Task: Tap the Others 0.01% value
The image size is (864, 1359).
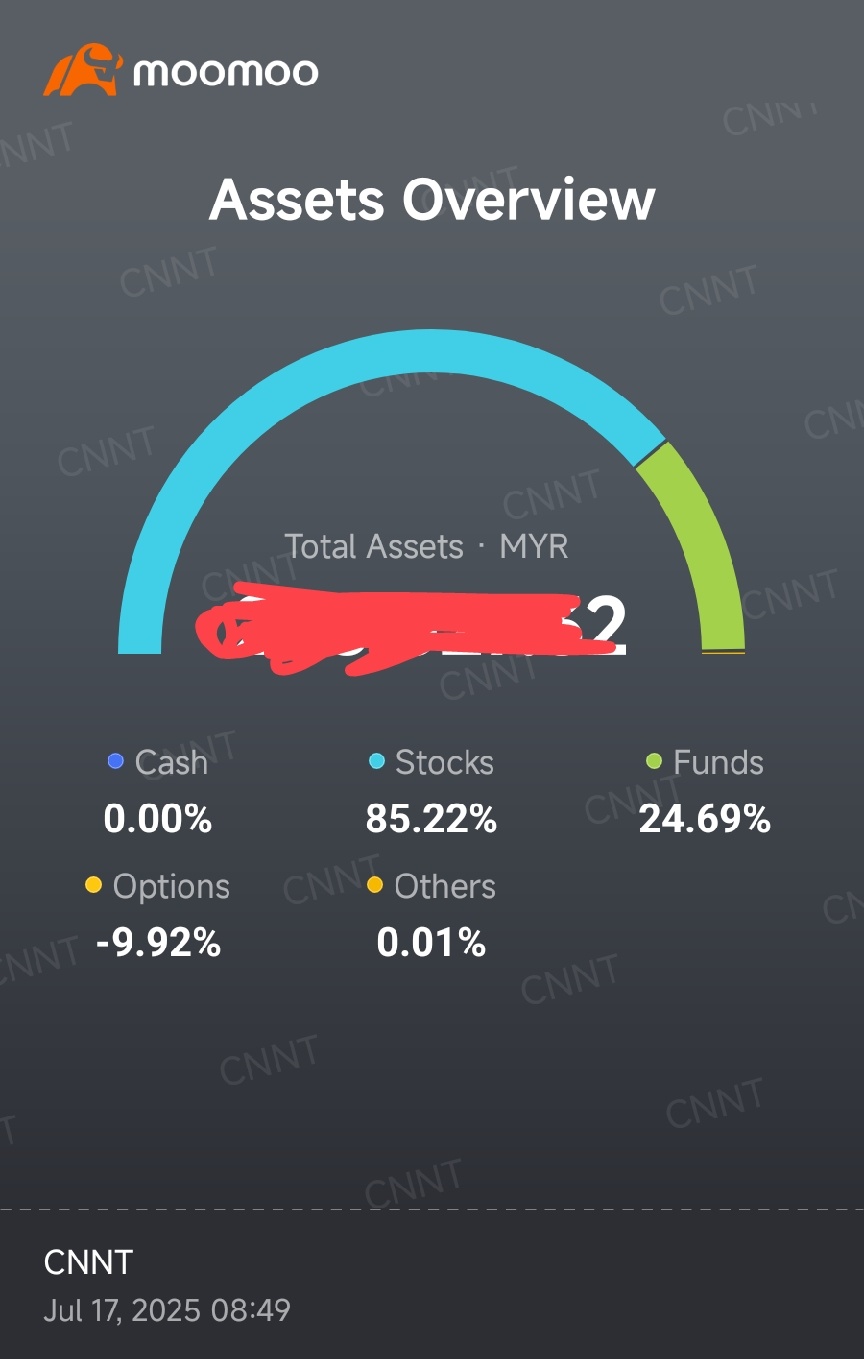Action: (x=431, y=943)
